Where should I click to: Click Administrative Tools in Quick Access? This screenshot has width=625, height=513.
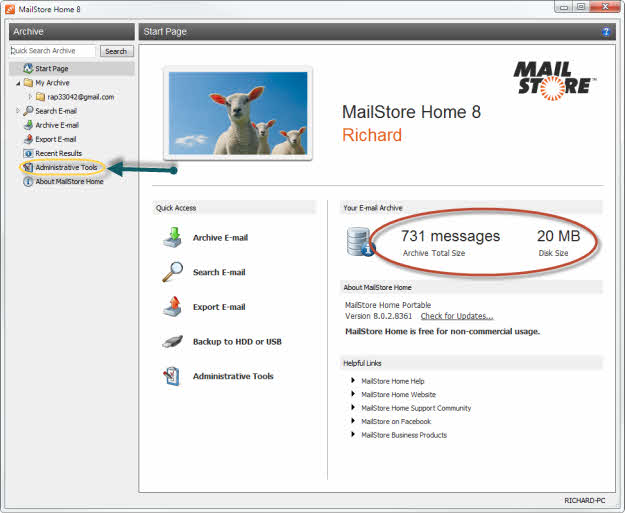233,376
